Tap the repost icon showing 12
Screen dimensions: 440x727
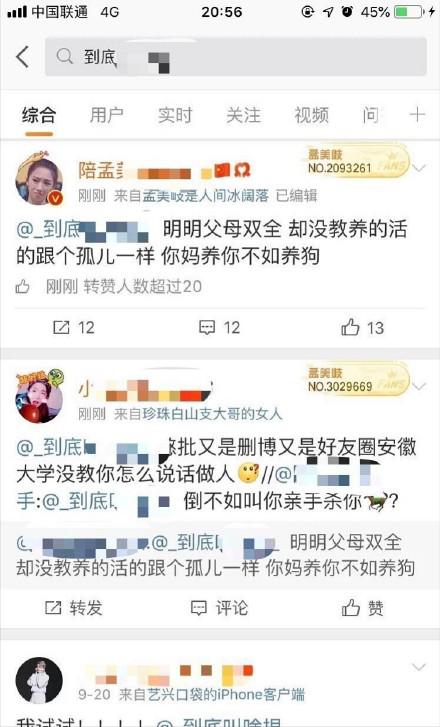coord(74,328)
